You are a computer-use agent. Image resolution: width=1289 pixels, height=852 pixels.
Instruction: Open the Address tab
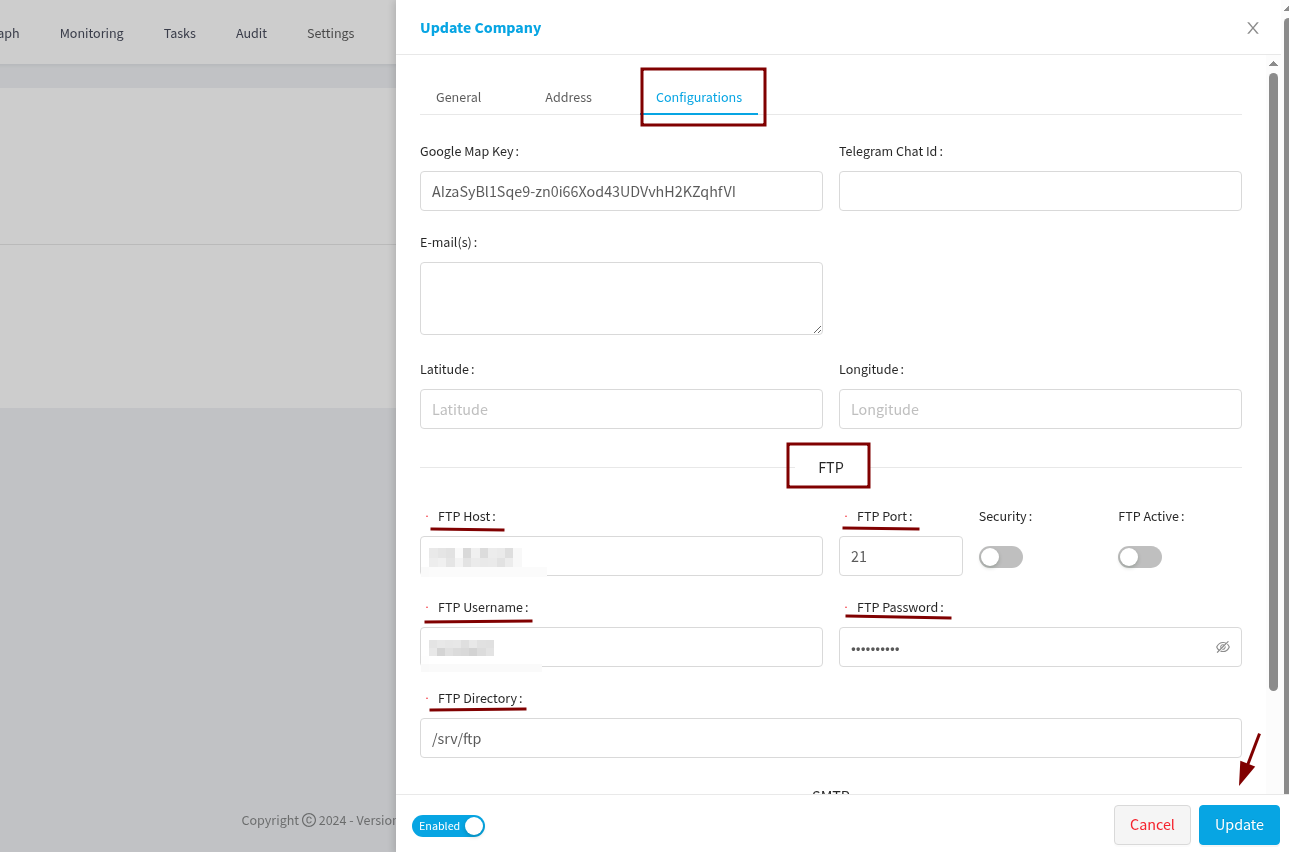point(568,97)
